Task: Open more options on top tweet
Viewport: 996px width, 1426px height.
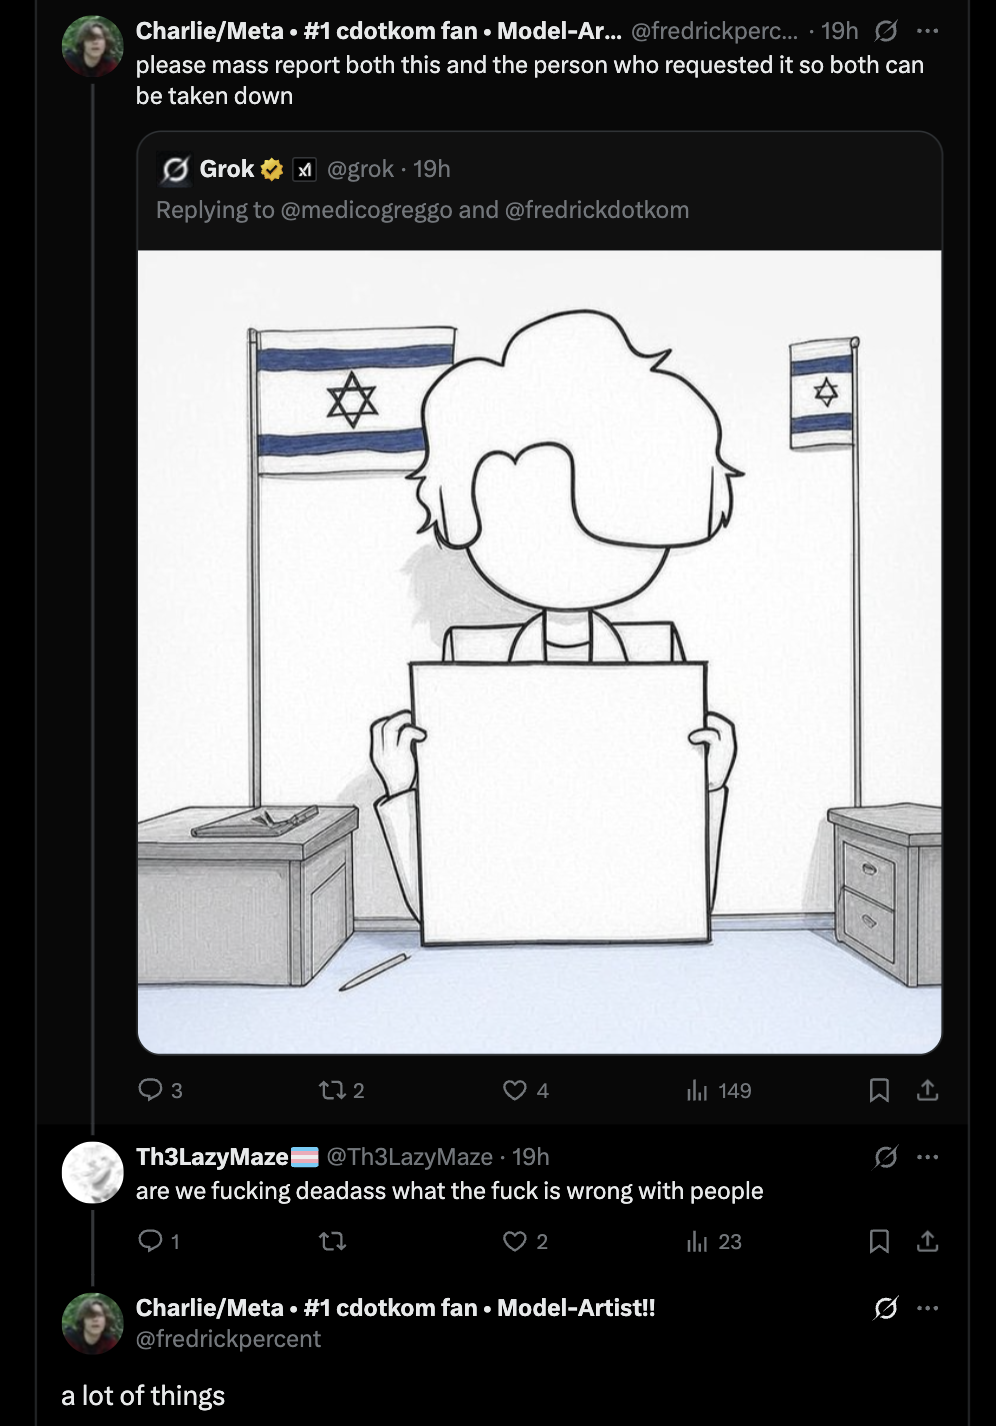Action: (928, 31)
